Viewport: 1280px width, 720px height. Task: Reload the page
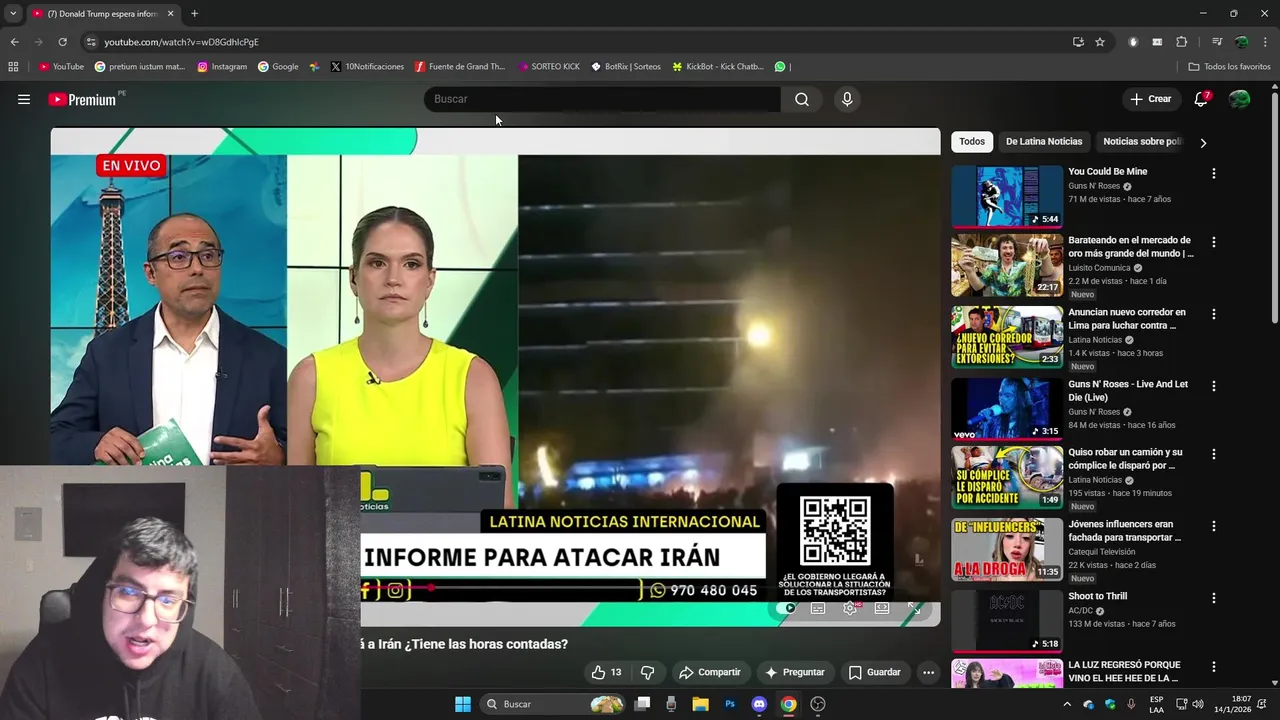coord(62,42)
